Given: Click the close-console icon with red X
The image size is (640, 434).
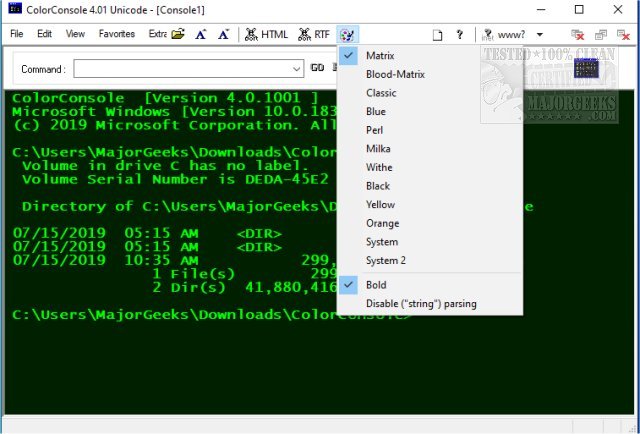Looking at the screenshot, I should pyautogui.click(x=578, y=35).
